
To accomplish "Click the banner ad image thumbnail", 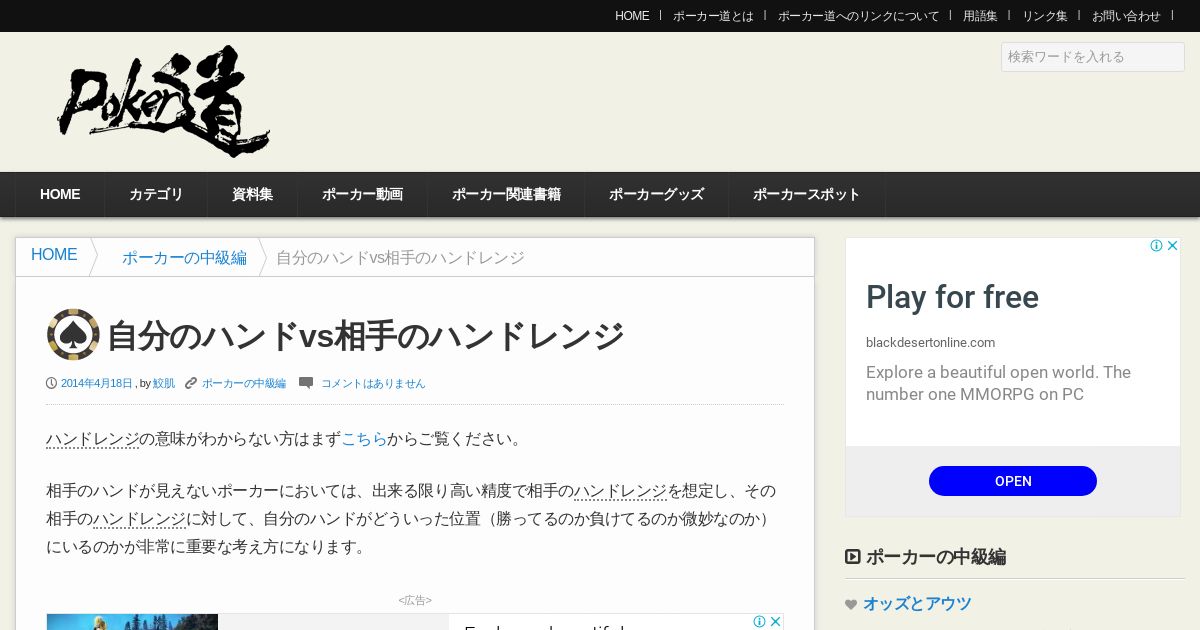I will click(x=132, y=622).
